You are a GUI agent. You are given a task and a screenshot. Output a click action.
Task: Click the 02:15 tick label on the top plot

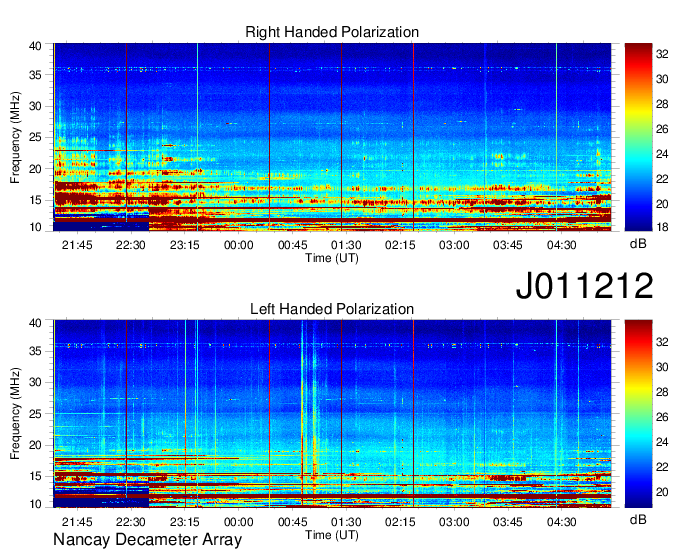pyautogui.click(x=400, y=245)
